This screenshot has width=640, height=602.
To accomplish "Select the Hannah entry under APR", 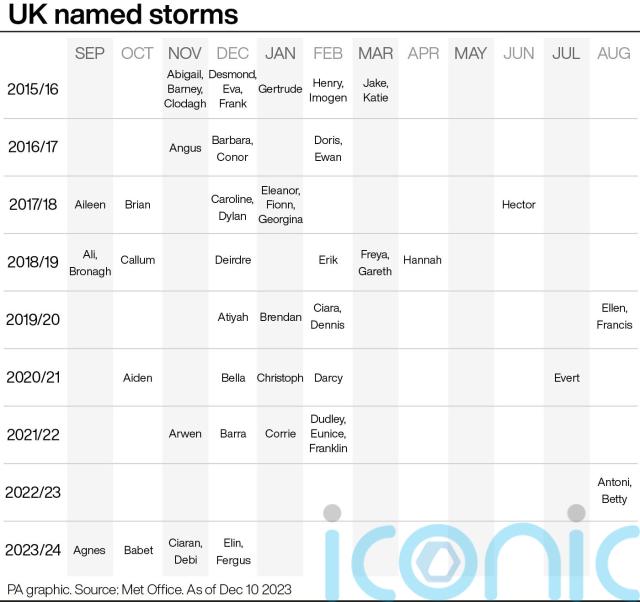I will pos(422,260).
